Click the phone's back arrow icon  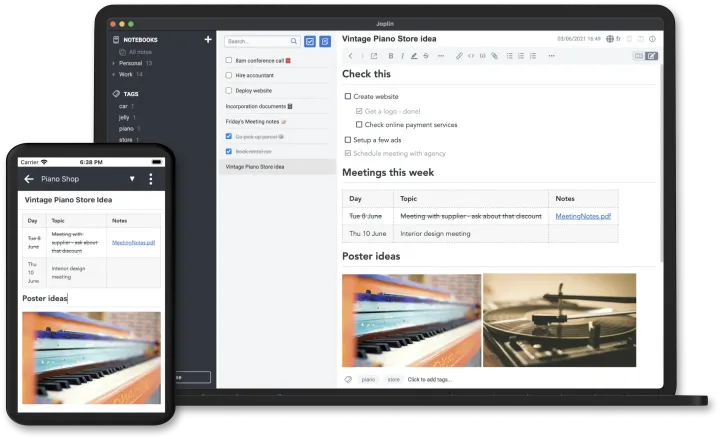28,179
